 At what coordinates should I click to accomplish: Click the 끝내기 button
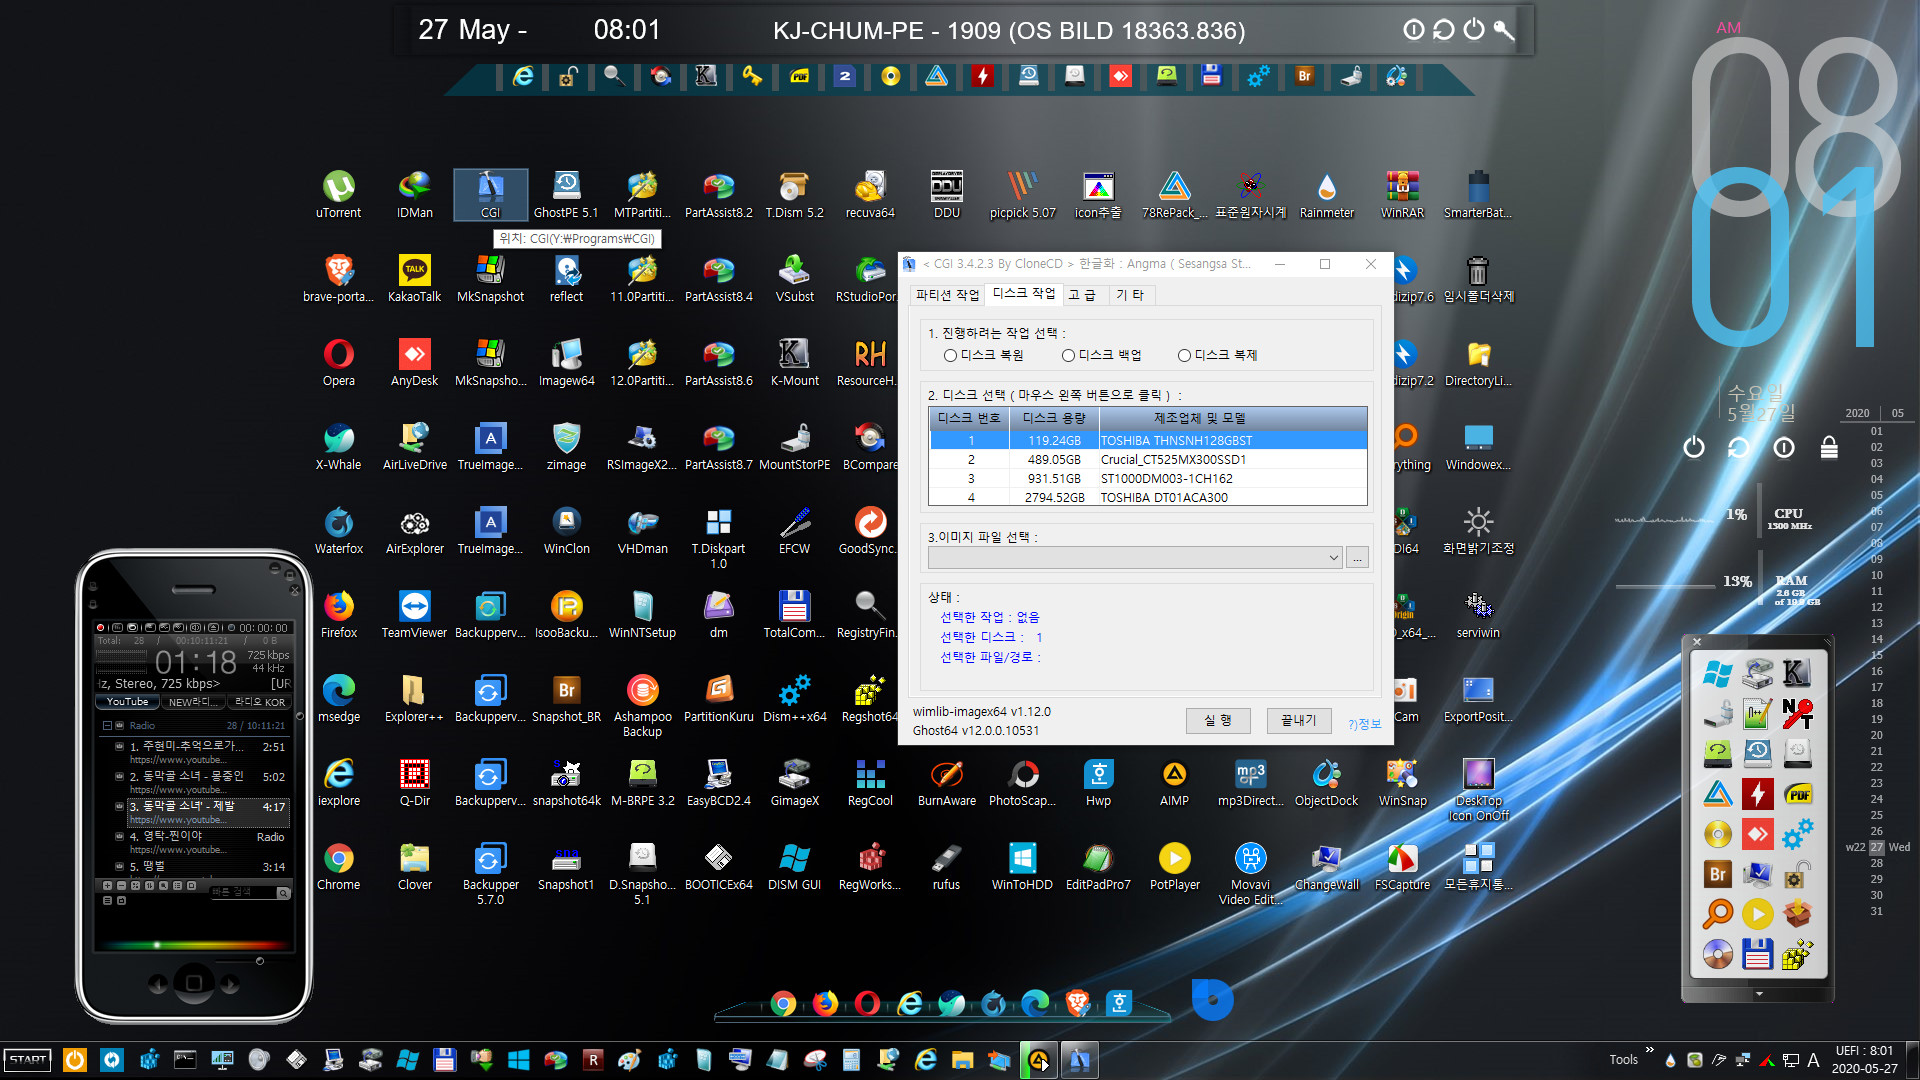tap(1298, 720)
